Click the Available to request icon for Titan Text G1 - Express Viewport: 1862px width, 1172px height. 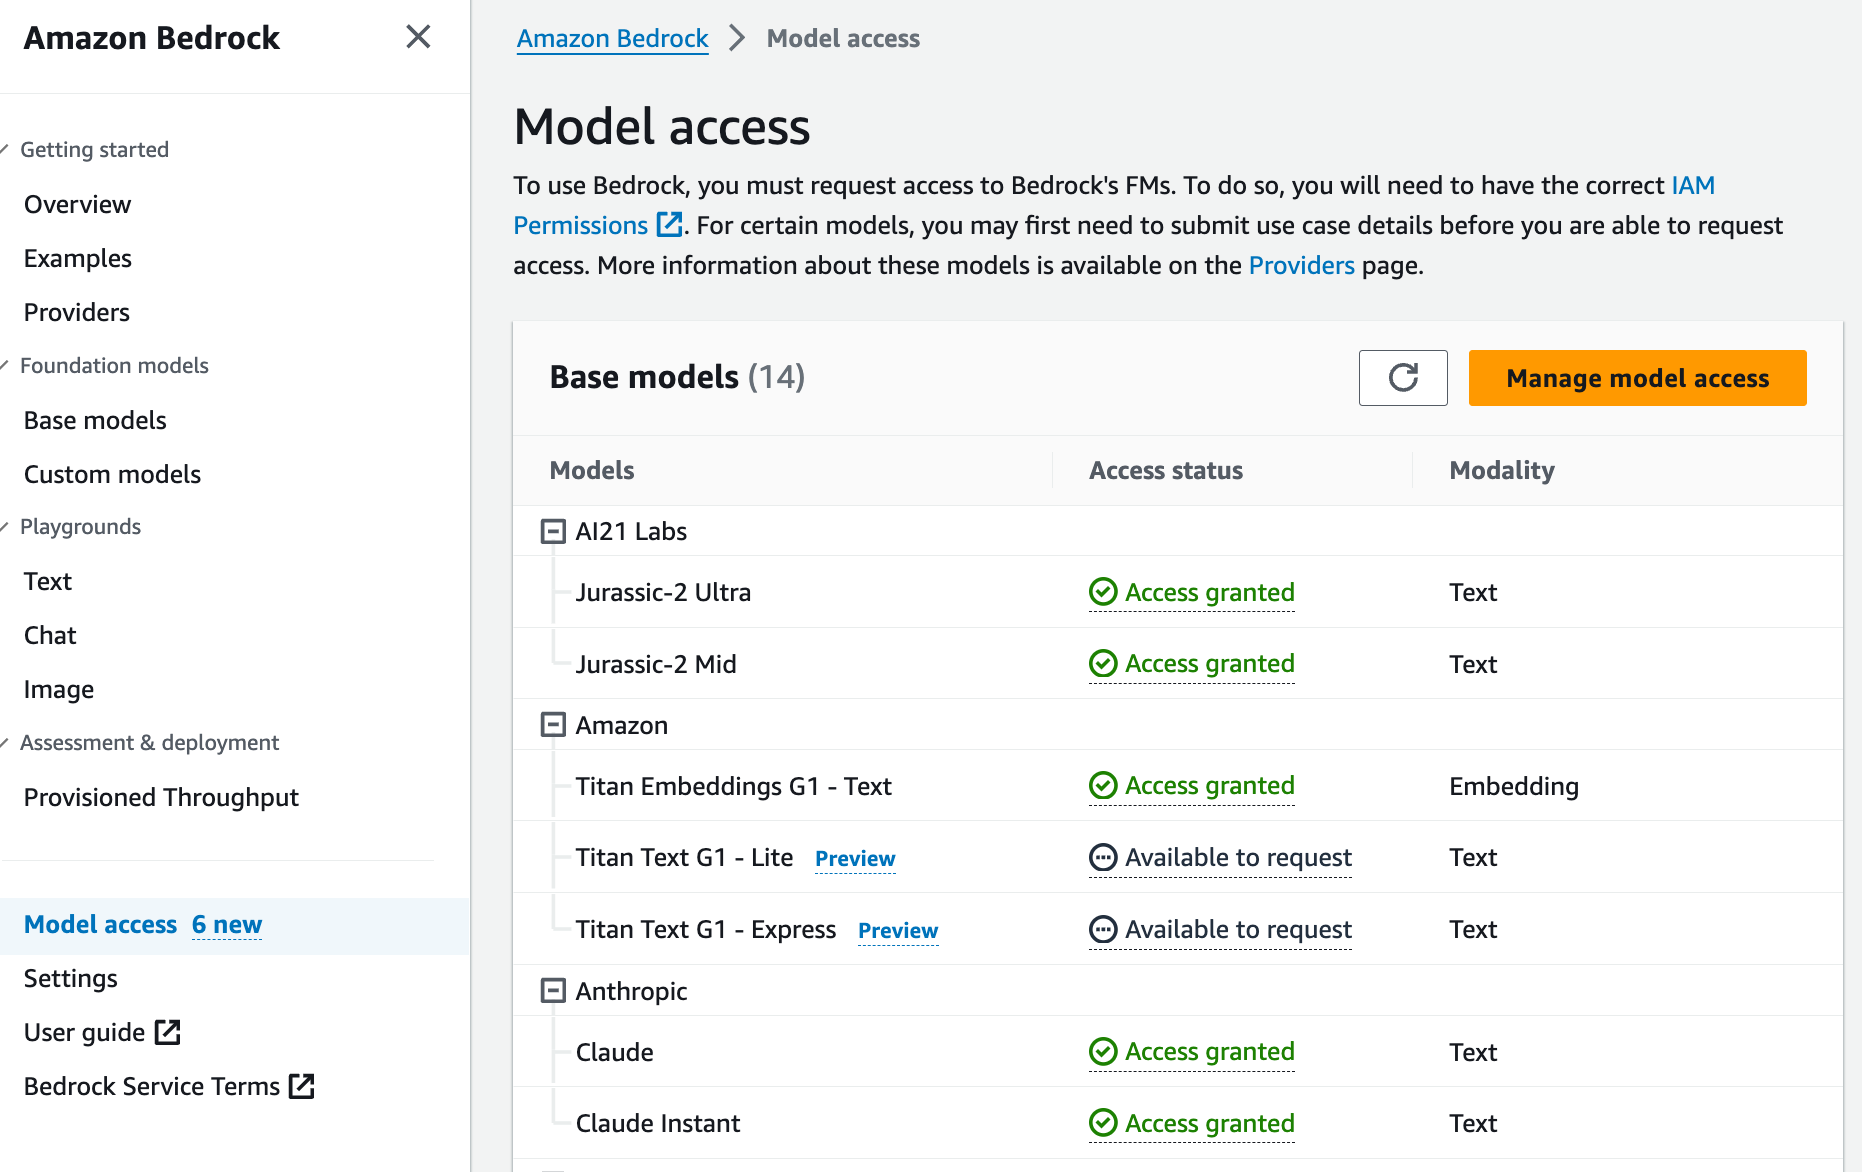tap(1102, 929)
